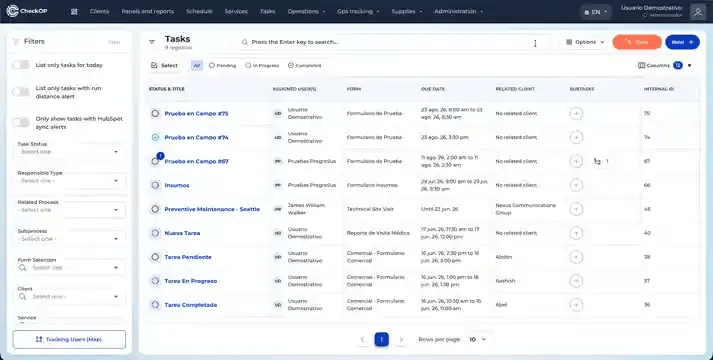This screenshot has height=360, width=713.
Task: Toggle Only show tasks with HubSpot sync alerts
Action: 20,122
